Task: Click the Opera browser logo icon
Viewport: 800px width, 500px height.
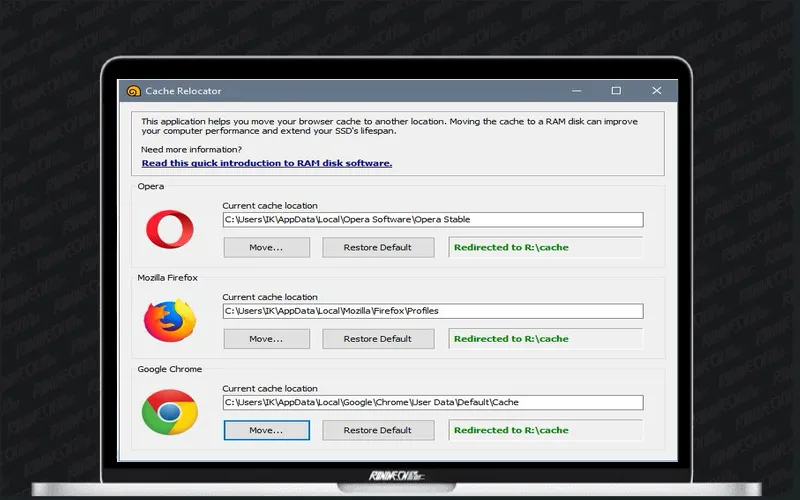Action: [x=170, y=229]
